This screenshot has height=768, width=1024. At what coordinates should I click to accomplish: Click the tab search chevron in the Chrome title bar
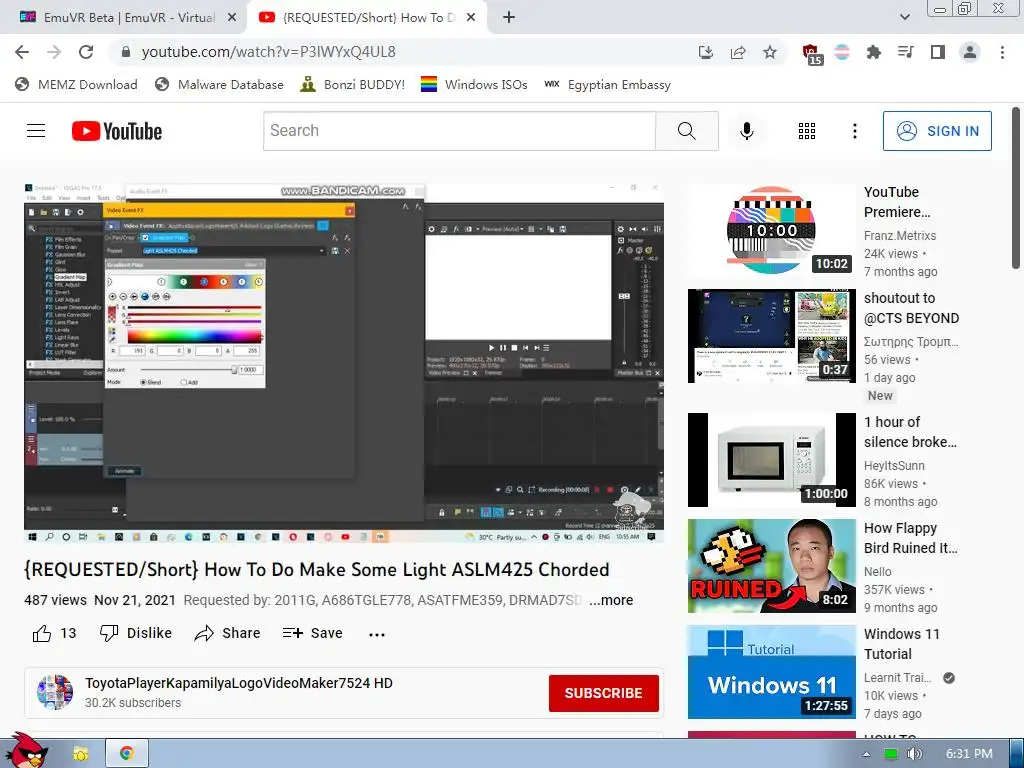[904, 17]
